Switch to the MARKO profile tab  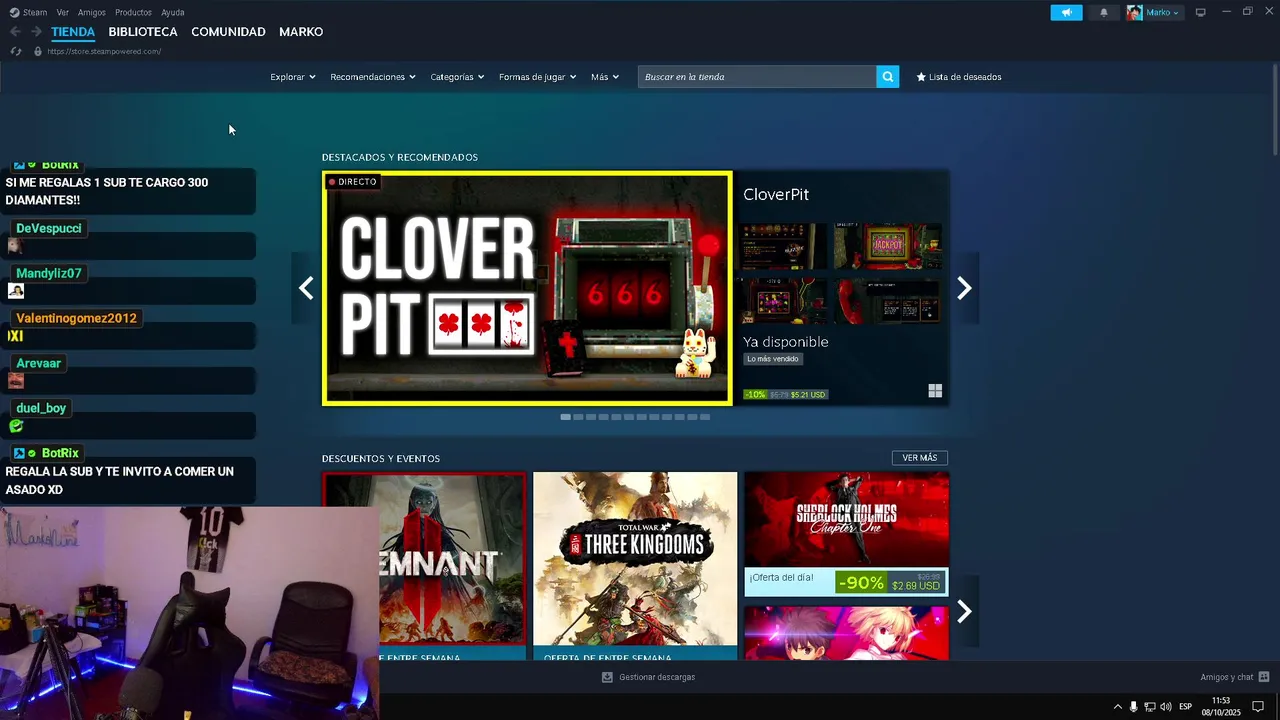[301, 32]
